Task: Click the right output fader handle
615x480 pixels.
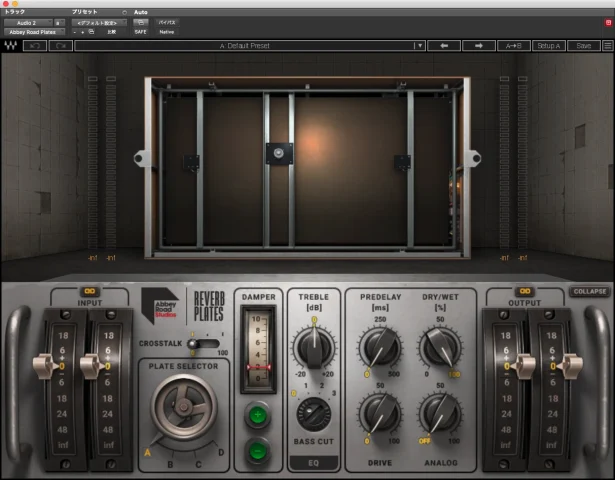Action: [570, 366]
